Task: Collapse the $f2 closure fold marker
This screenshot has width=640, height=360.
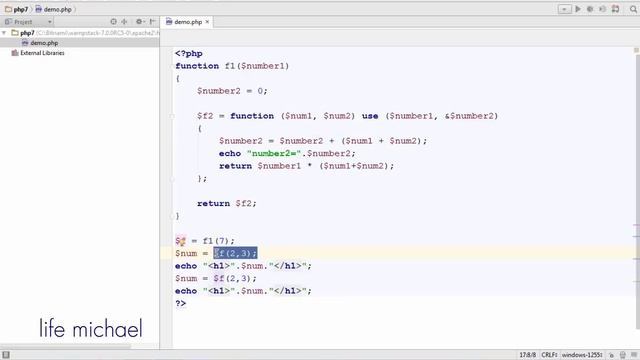Action: pyautogui.click(x=172, y=116)
